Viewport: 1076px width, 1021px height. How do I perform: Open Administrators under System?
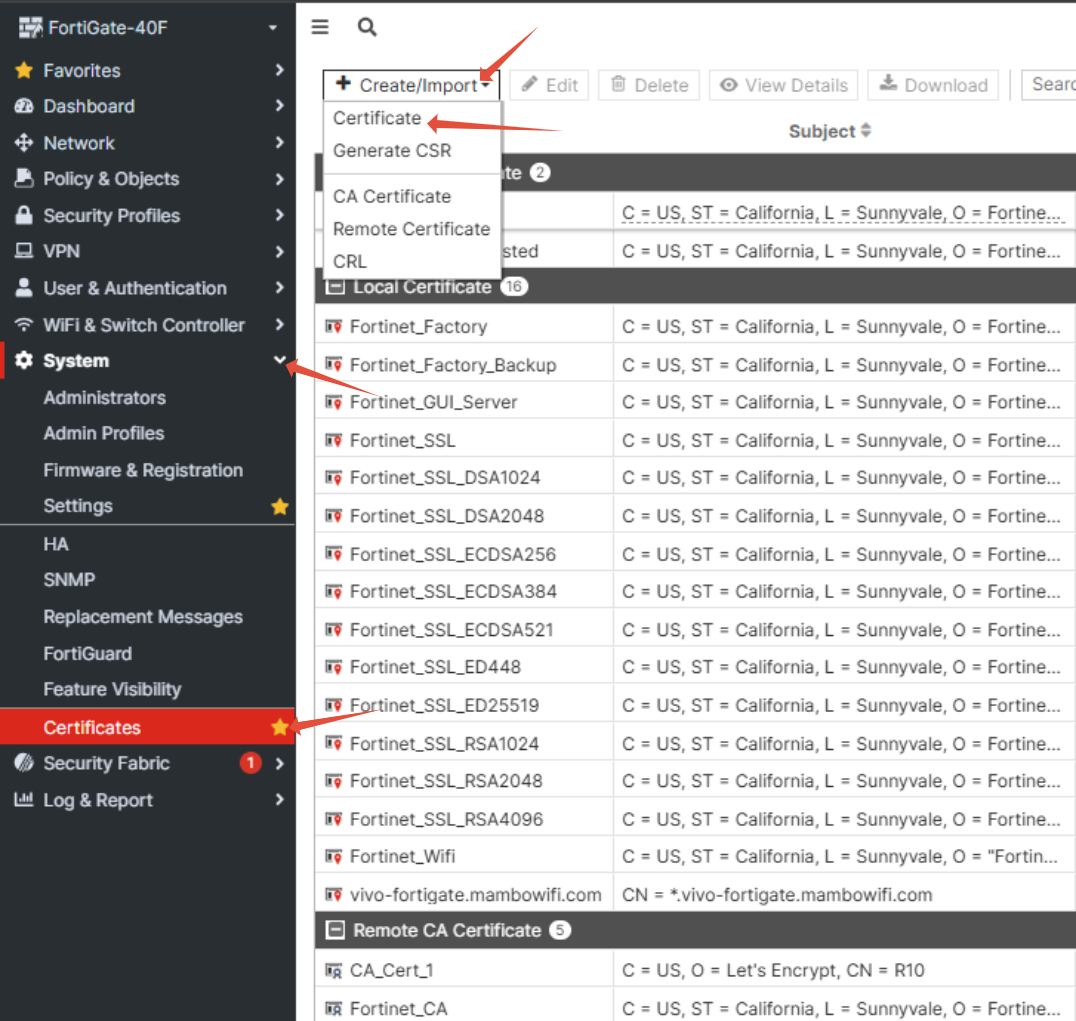104,397
